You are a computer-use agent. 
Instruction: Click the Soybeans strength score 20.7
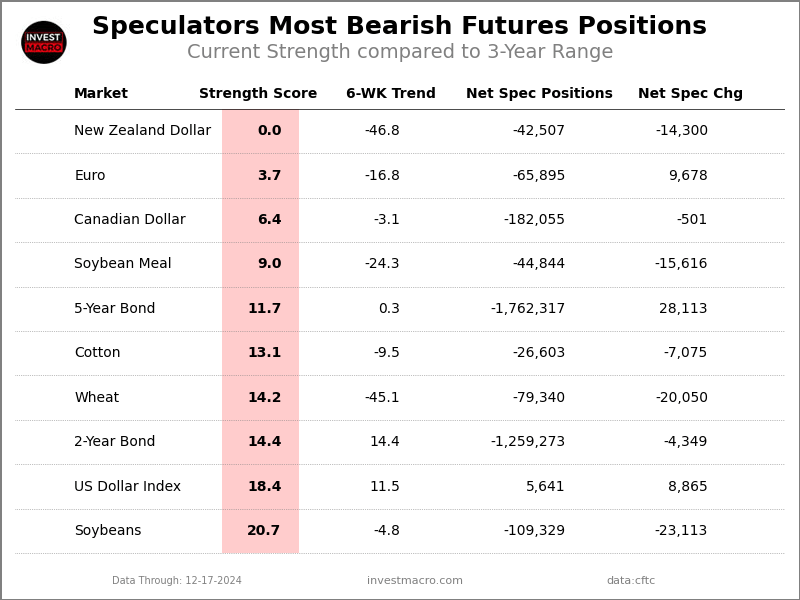(x=264, y=531)
